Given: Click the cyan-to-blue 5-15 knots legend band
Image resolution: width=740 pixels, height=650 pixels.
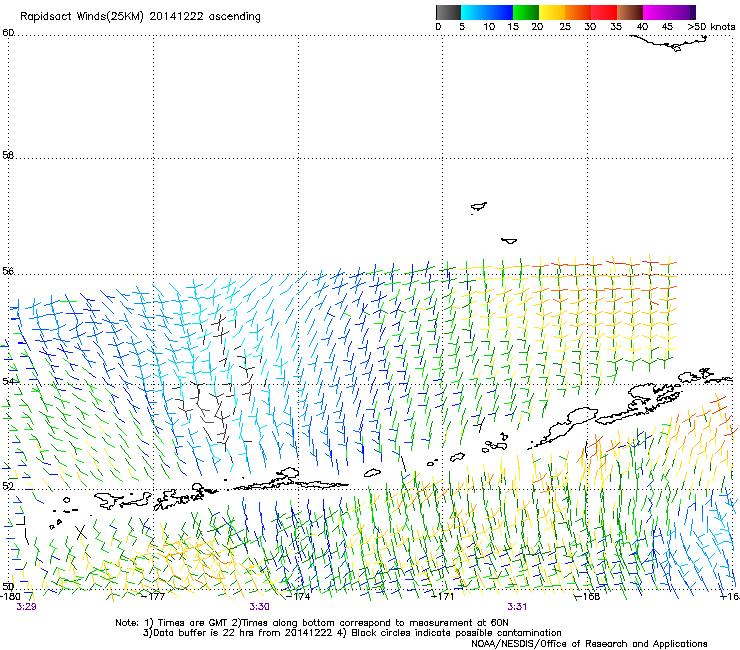Looking at the screenshot, I should (x=487, y=12).
